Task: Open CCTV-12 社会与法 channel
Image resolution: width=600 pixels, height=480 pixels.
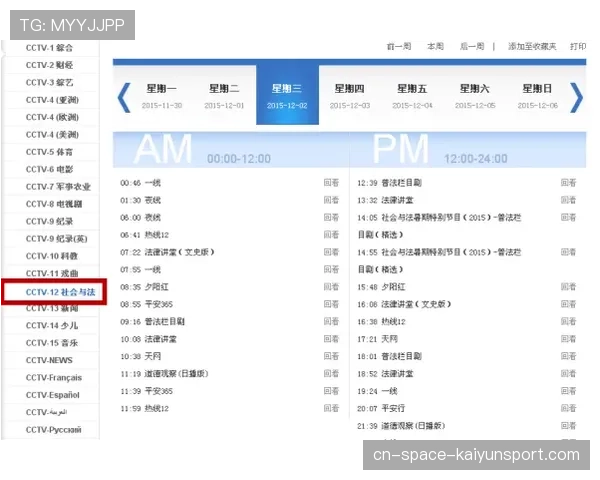Action: (60, 292)
